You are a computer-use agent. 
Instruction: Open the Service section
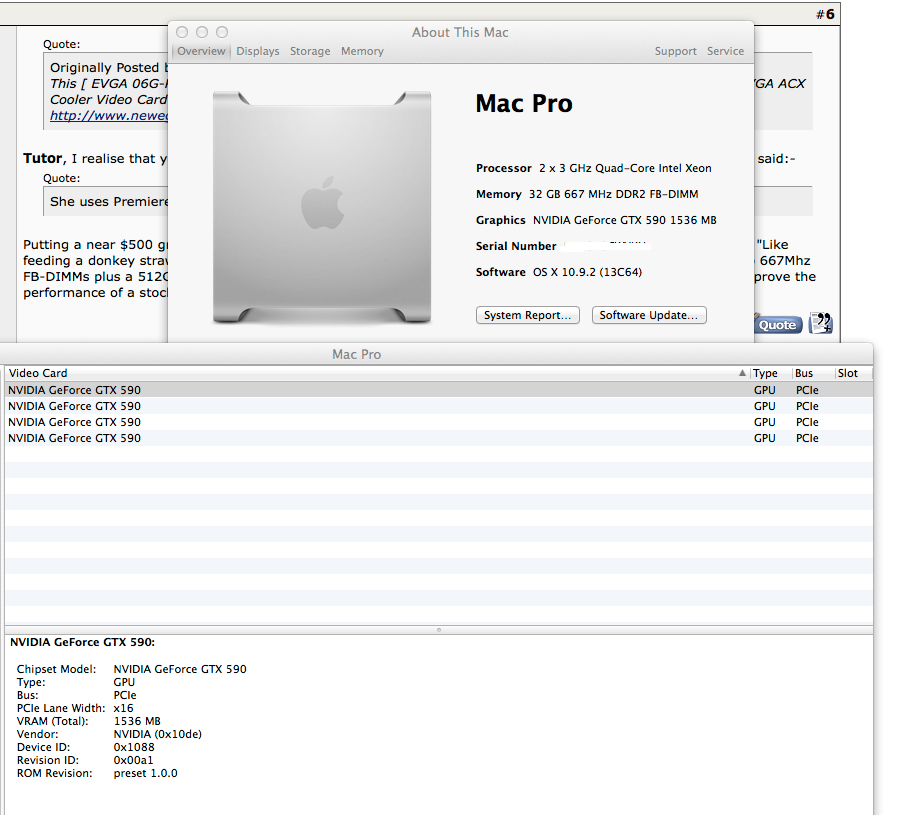[725, 51]
